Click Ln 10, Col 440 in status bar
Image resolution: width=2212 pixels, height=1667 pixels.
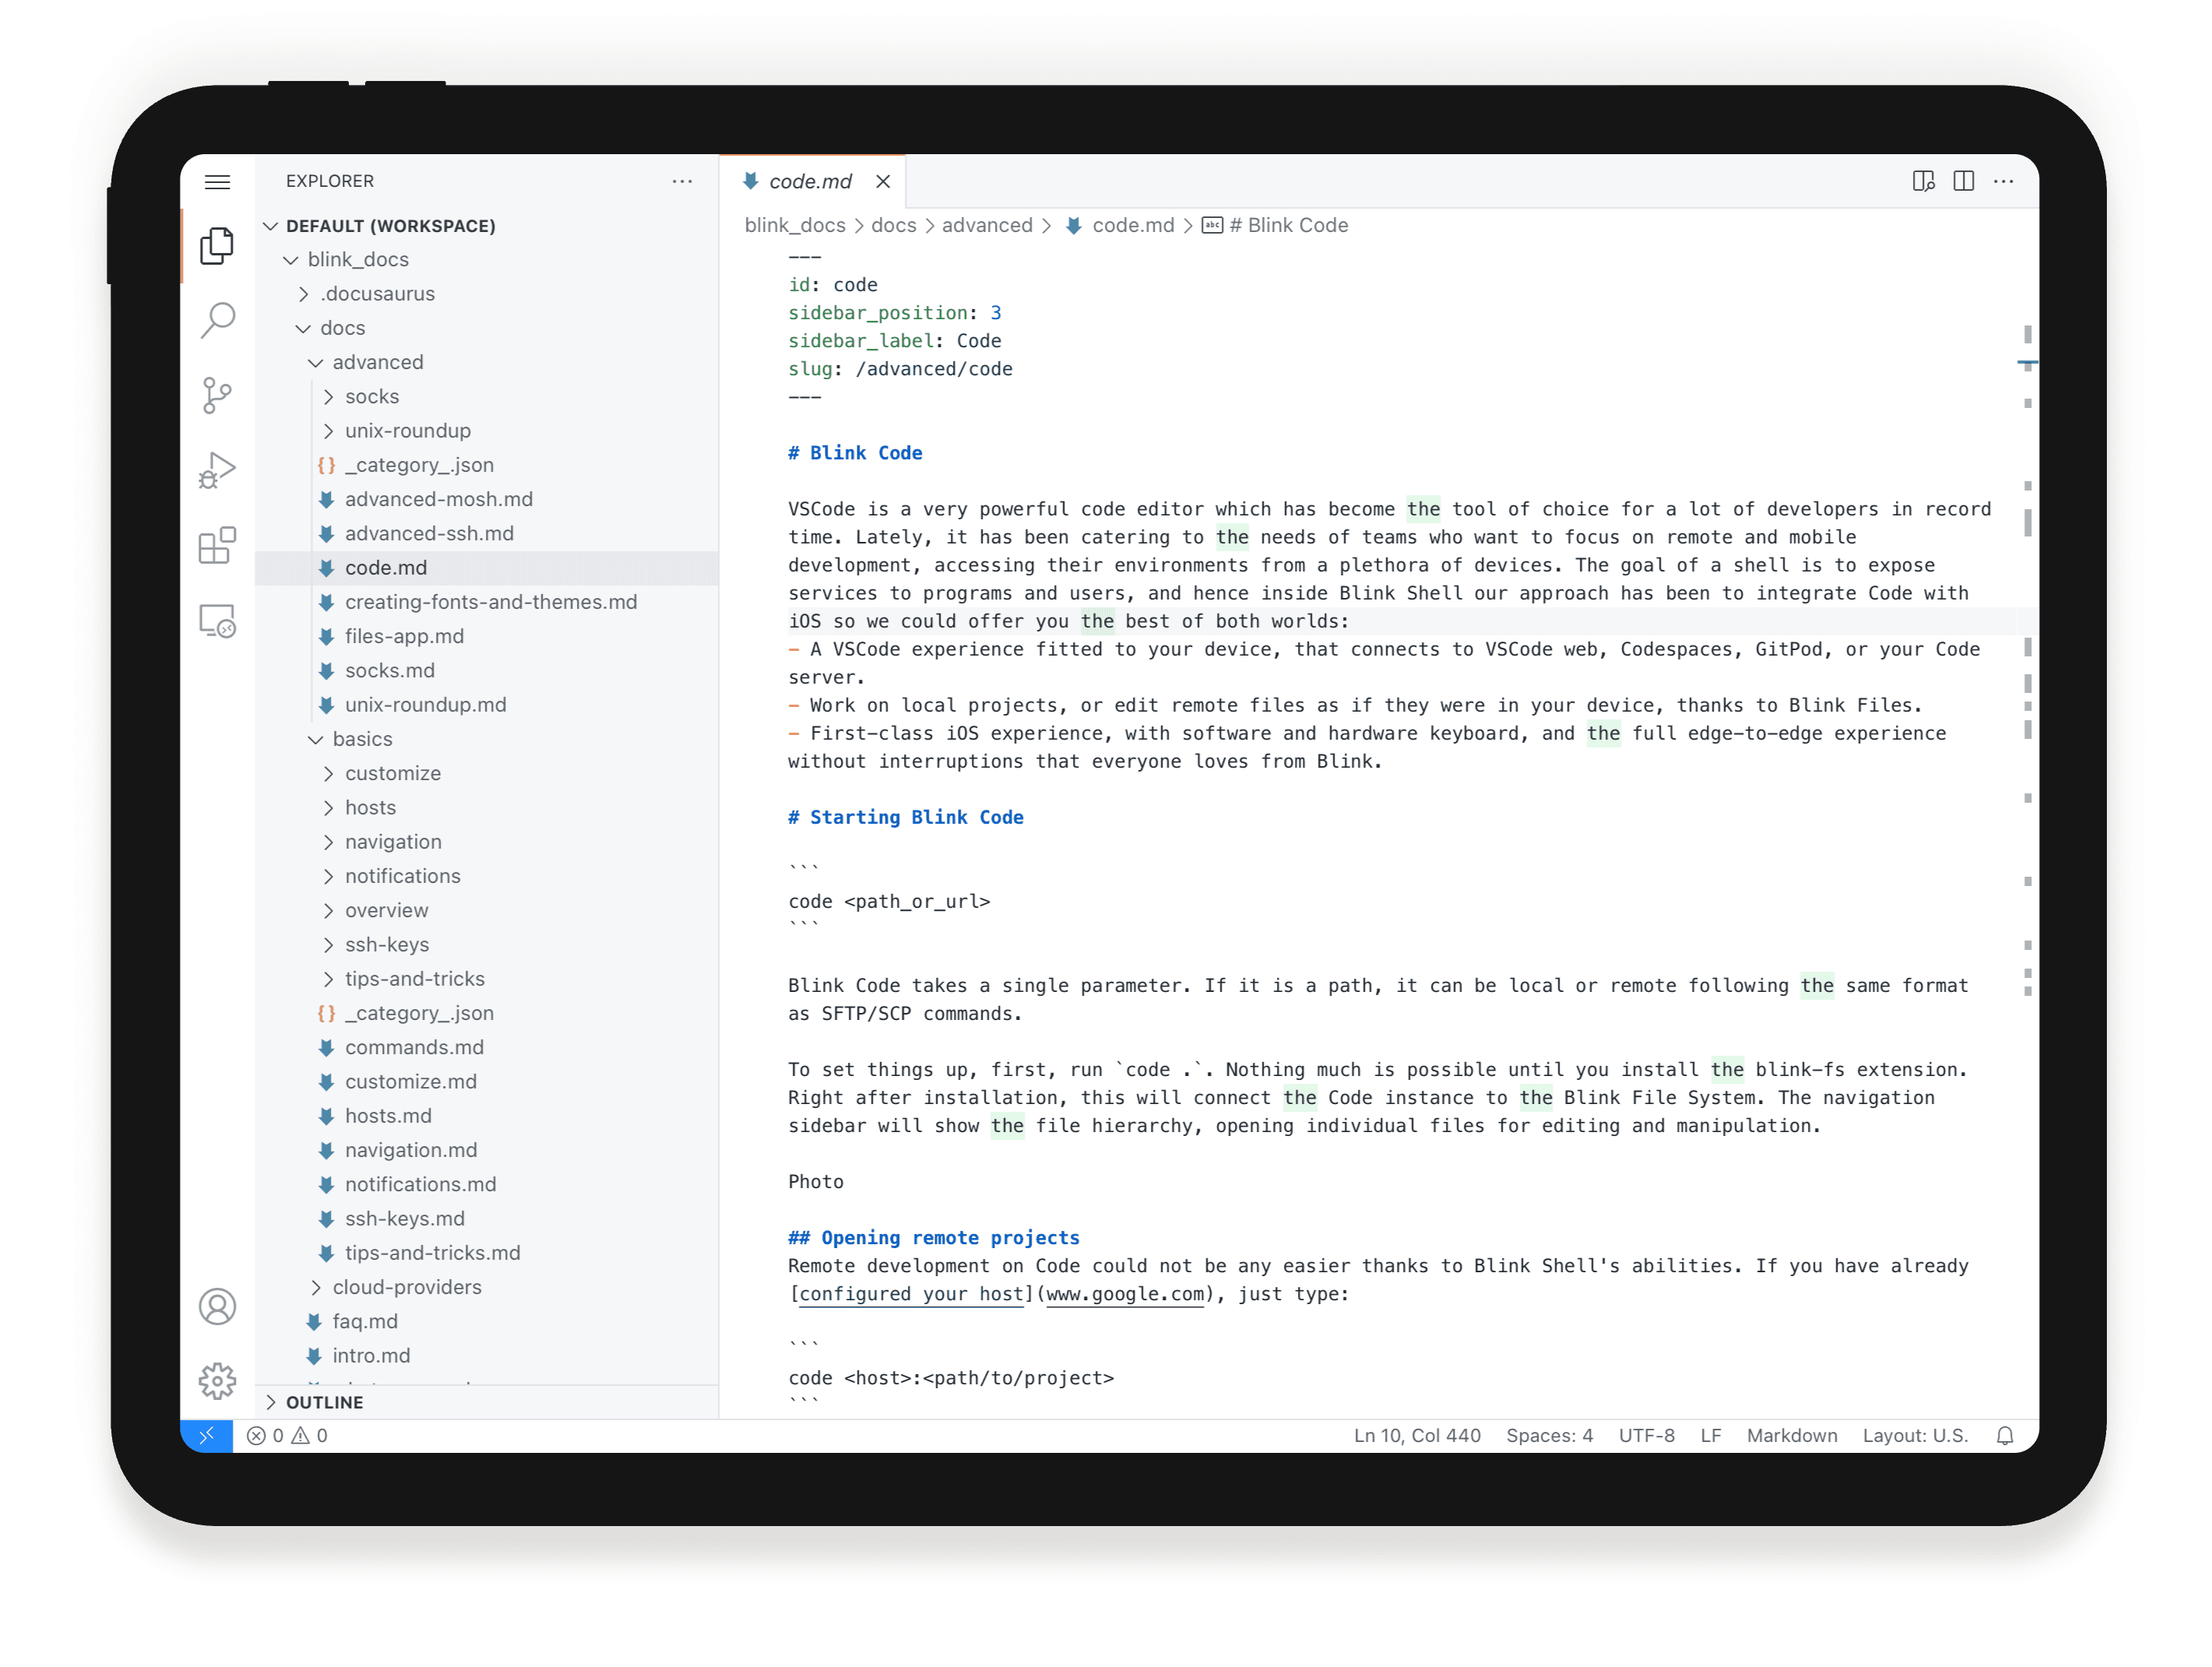point(1417,1436)
